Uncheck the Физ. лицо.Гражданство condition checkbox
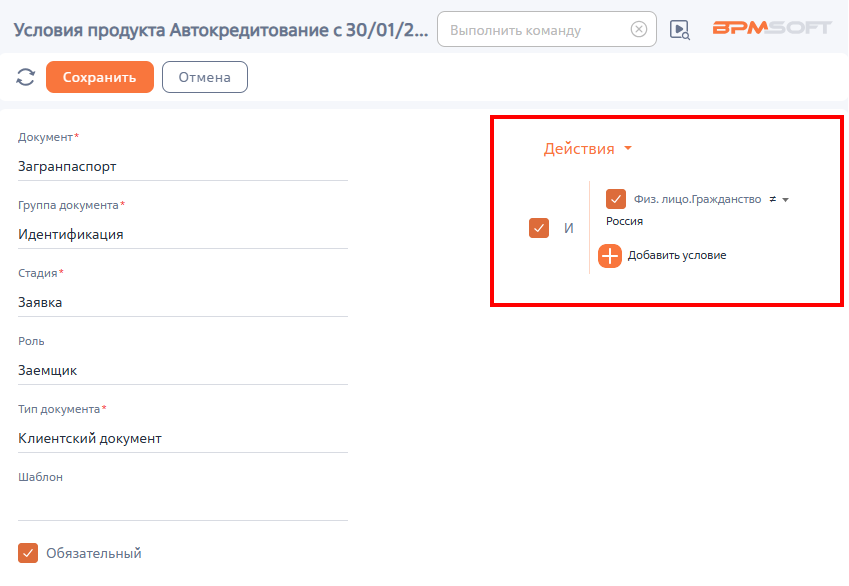849x586 pixels. 616,200
